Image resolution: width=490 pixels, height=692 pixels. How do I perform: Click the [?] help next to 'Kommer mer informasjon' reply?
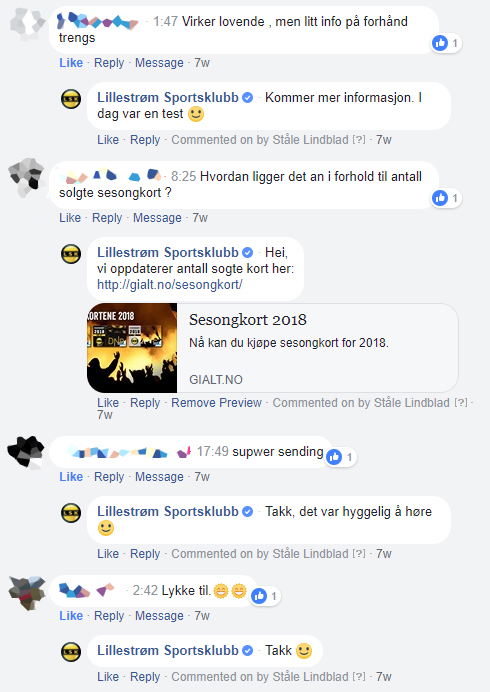[x=359, y=140]
